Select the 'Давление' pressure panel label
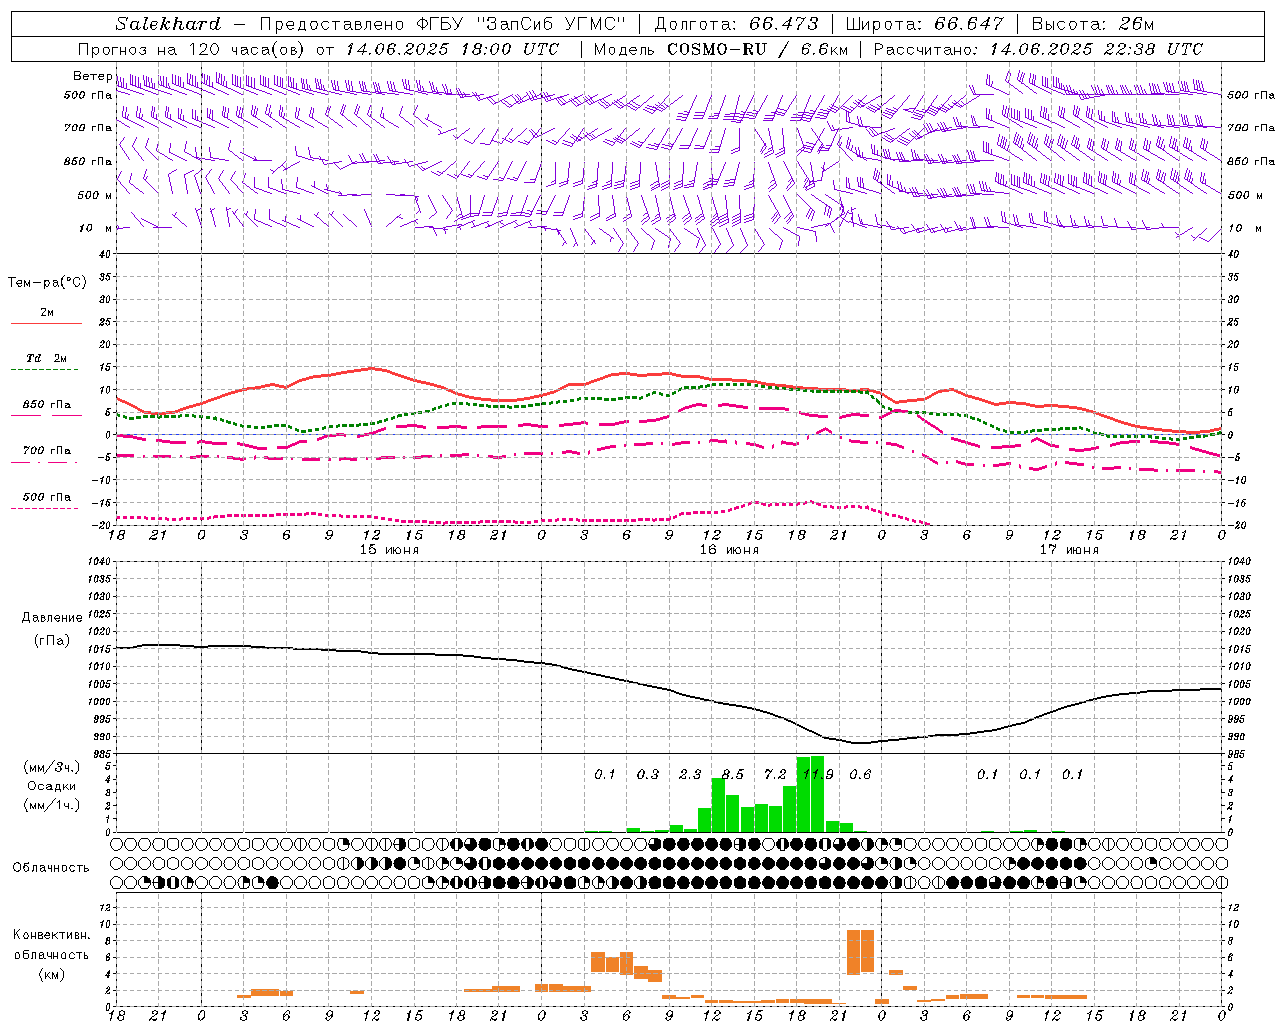The height and width of the screenshot is (1024, 1280). coord(52,618)
